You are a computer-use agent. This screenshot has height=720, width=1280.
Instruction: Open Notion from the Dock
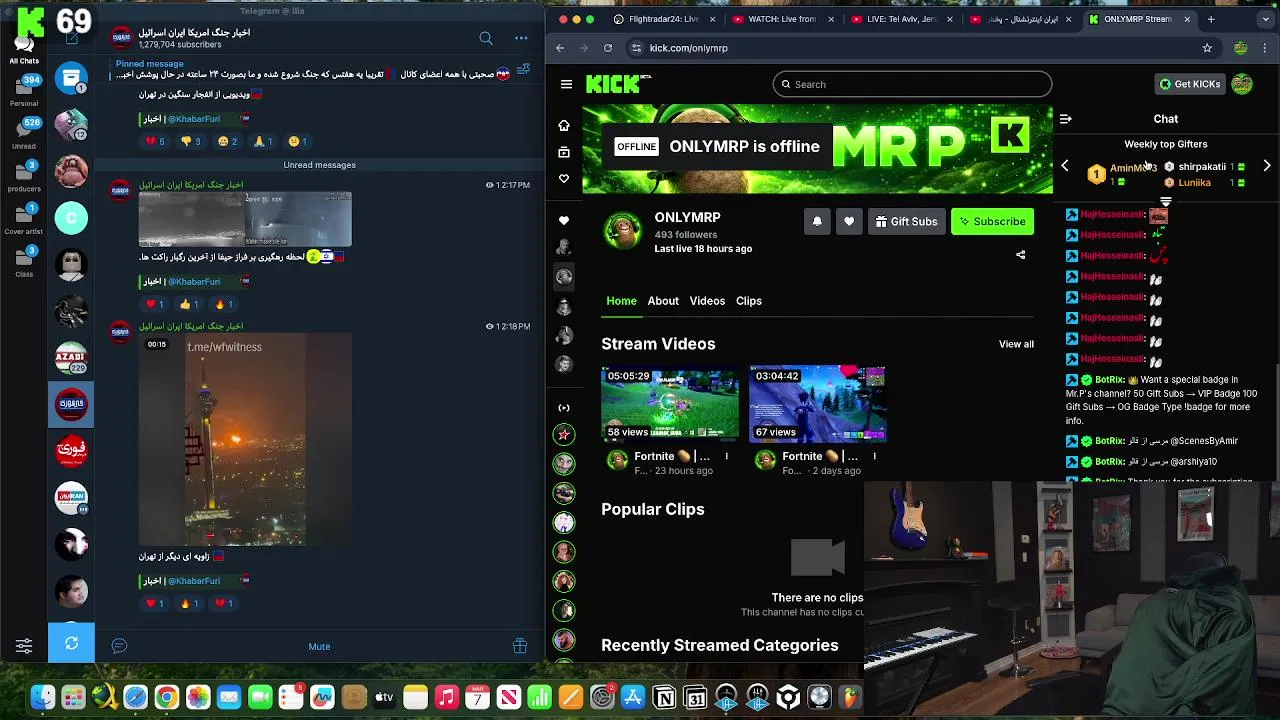pyautogui.click(x=664, y=697)
